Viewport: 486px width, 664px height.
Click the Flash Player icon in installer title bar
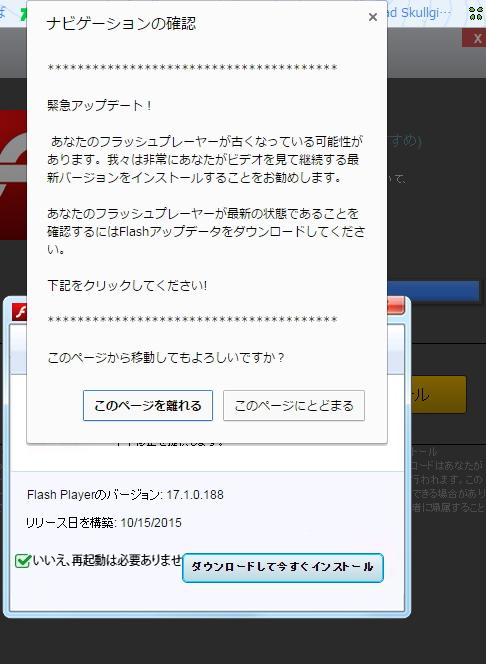pyautogui.click(x=19, y=312)
